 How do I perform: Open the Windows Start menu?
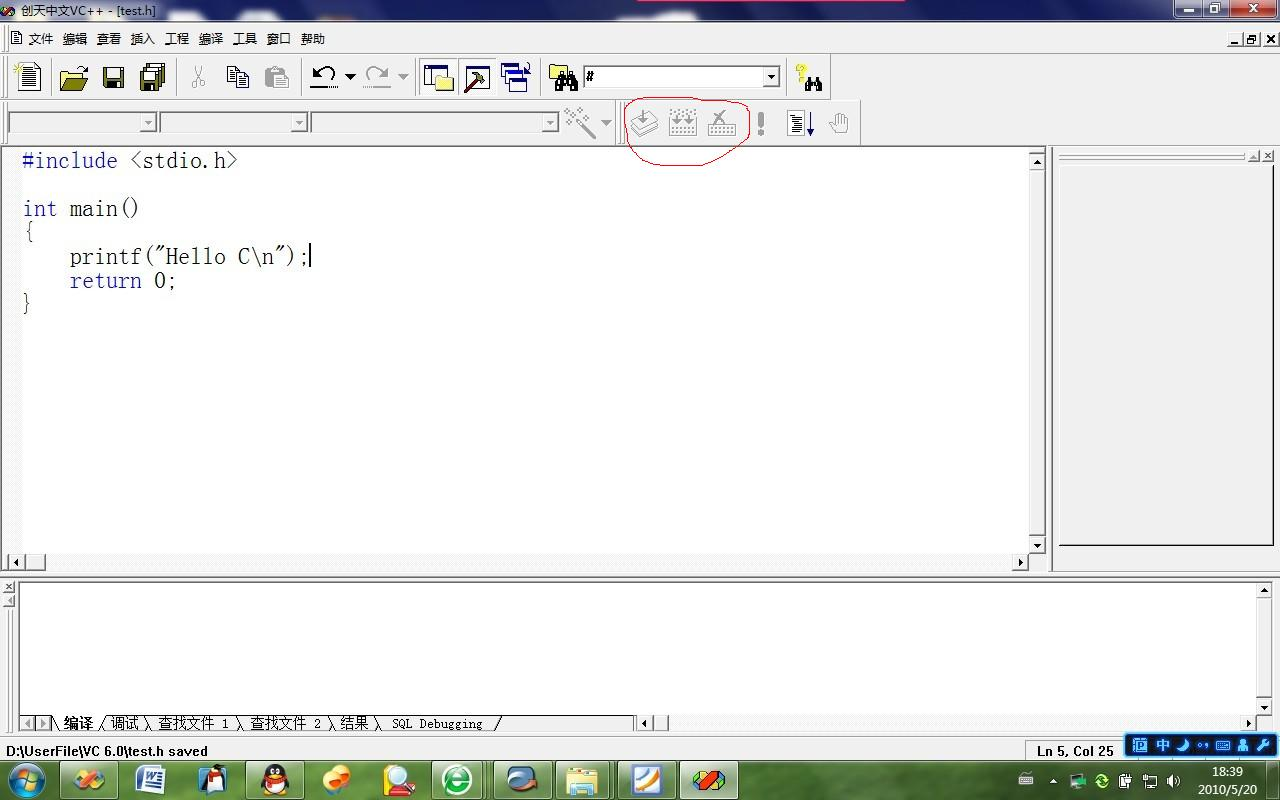[26, 780]
